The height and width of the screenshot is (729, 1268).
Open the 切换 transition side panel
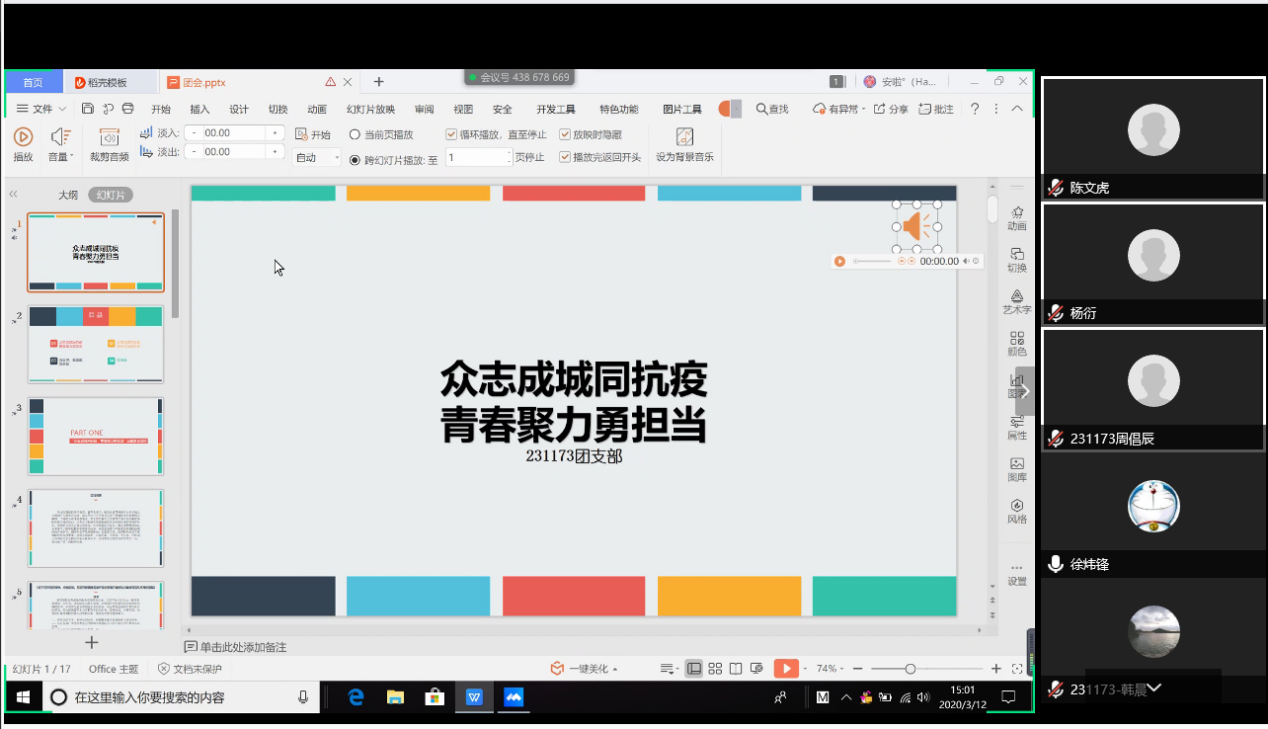[1016, 259]
